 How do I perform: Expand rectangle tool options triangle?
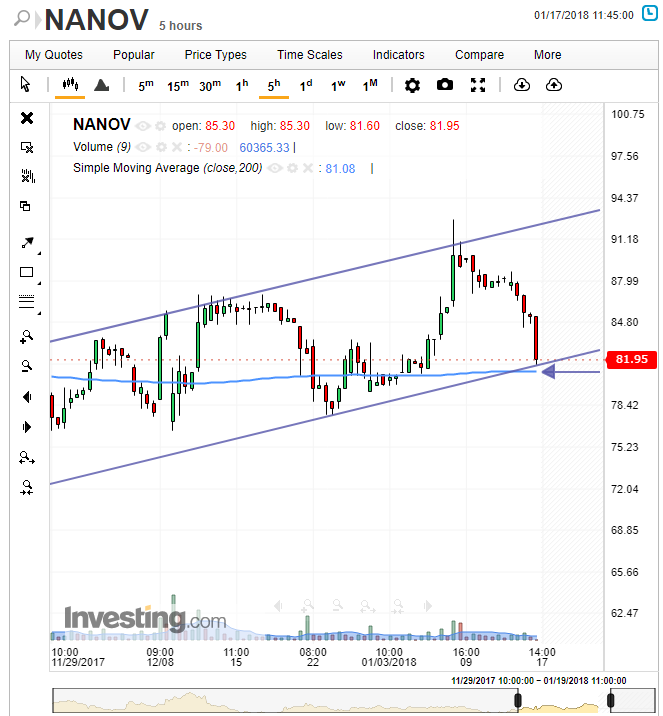[39, 284]
